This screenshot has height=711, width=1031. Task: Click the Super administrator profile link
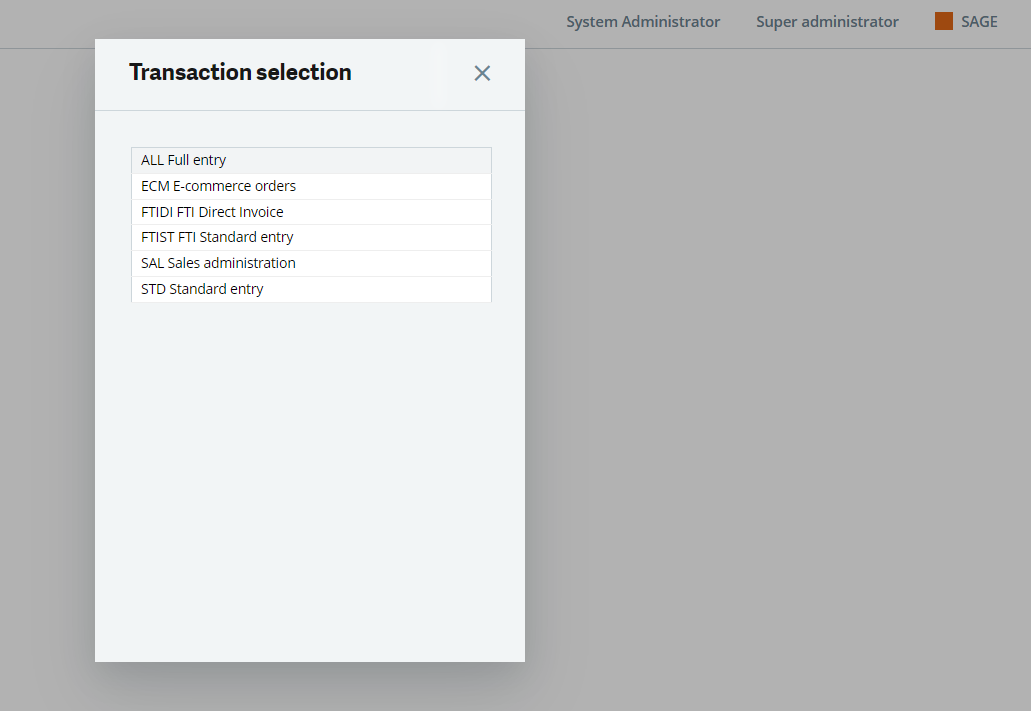point(827,22)
